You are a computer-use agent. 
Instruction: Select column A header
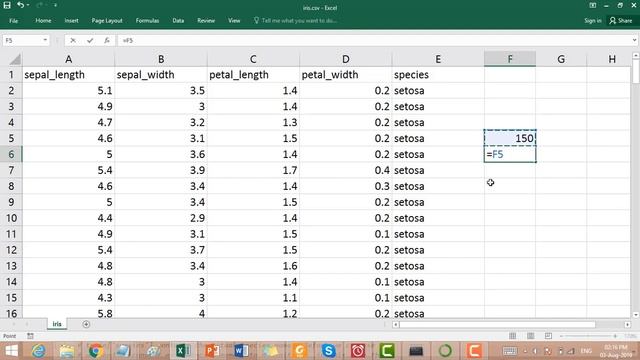click(69, 59)
